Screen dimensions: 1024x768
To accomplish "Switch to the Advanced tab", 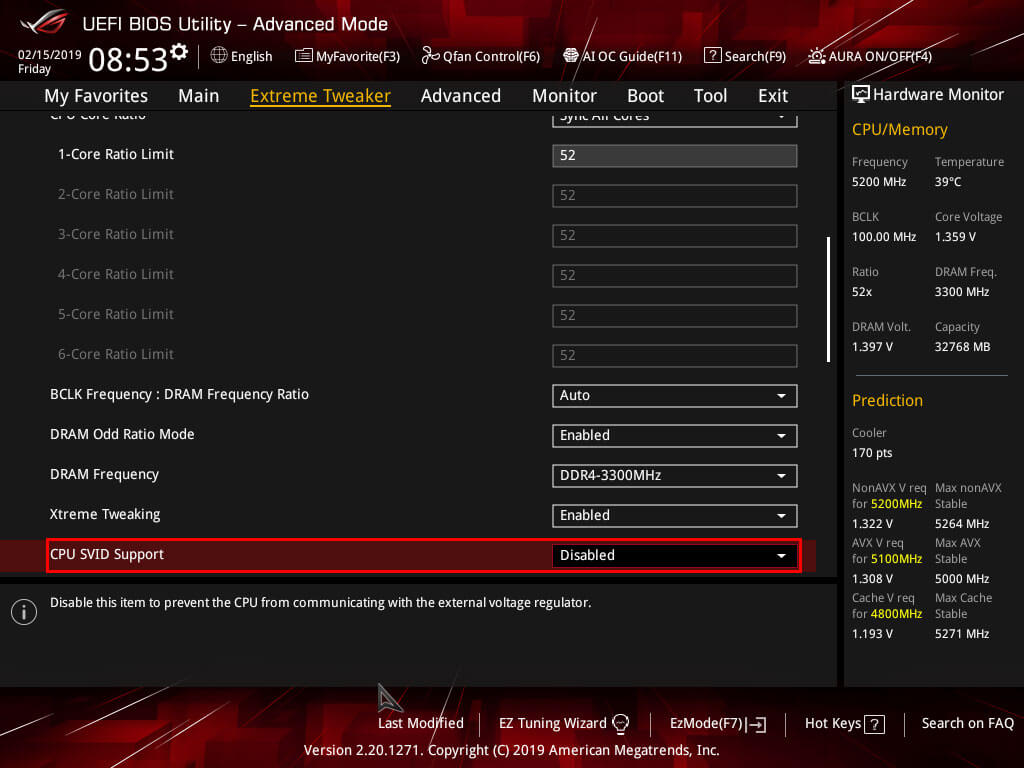I will pyautogui.click(x=461, y=96).
